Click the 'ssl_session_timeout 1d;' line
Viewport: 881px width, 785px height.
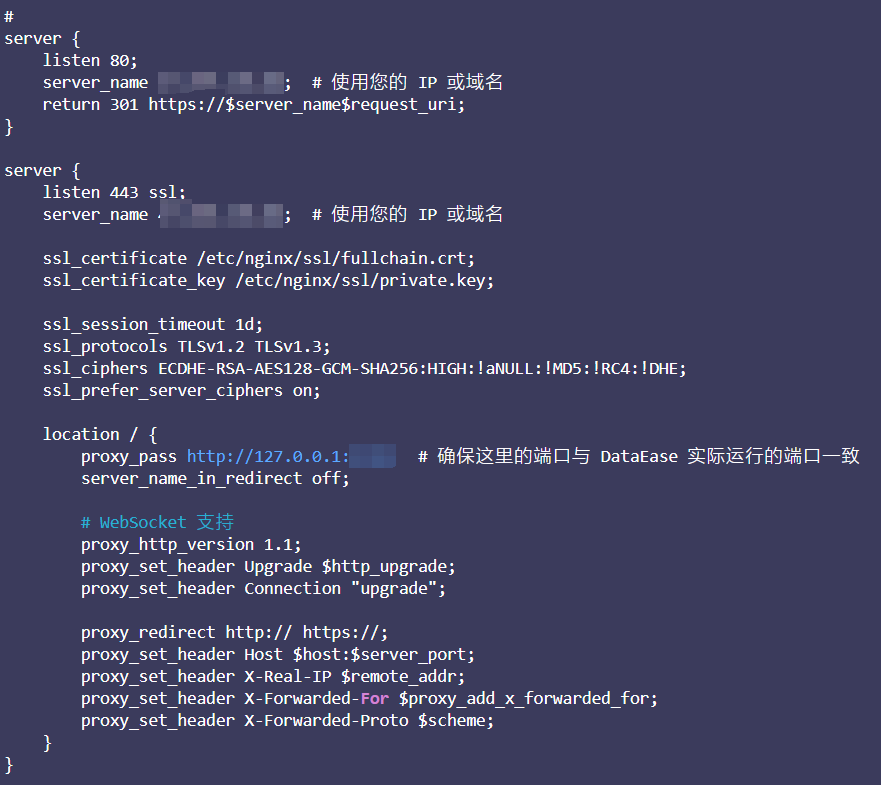(152, 324)
